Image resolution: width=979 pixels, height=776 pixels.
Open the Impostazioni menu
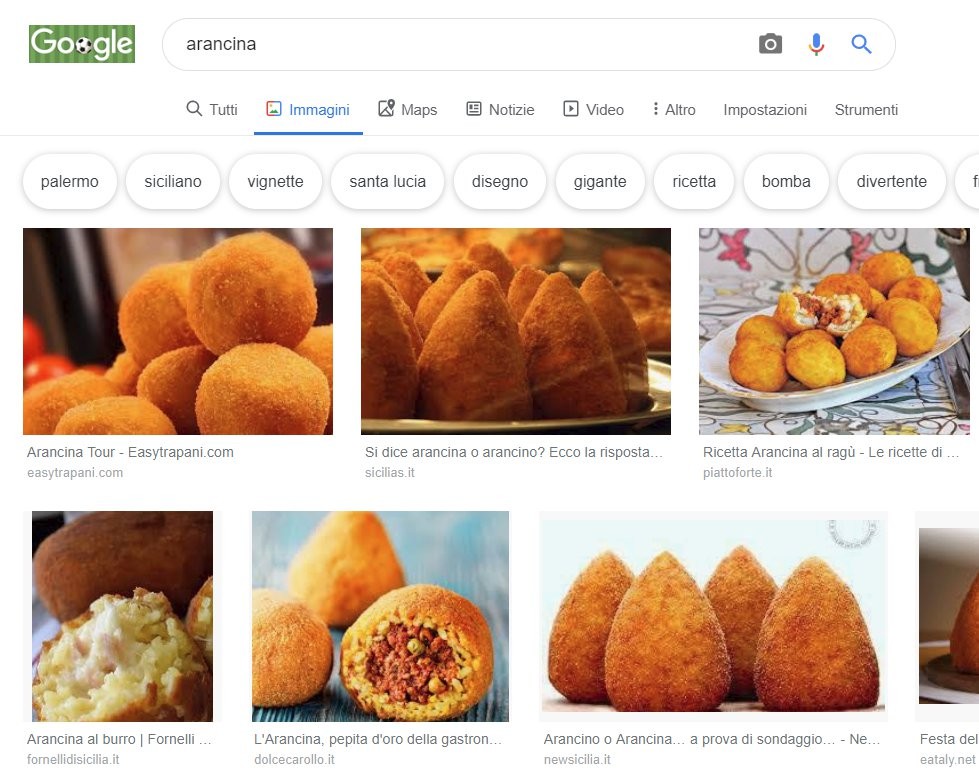point(765,110)
